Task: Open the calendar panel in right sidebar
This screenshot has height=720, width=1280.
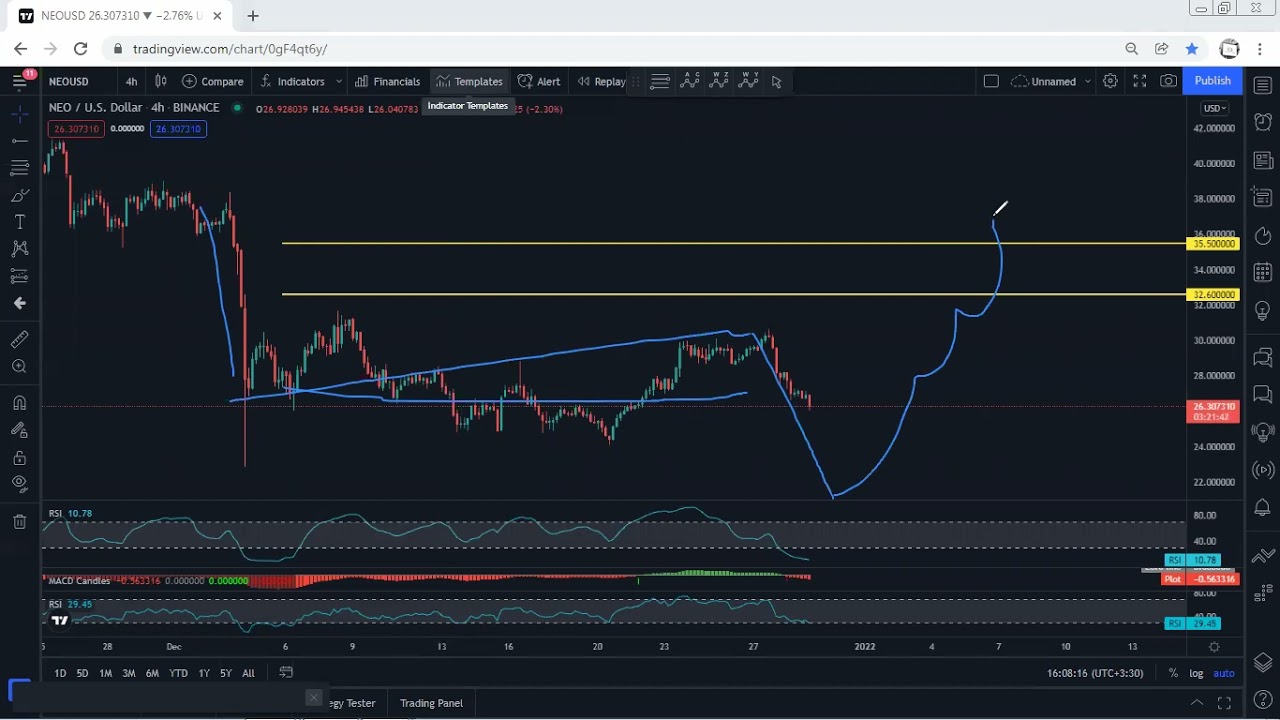Action: coord(1263,272)
